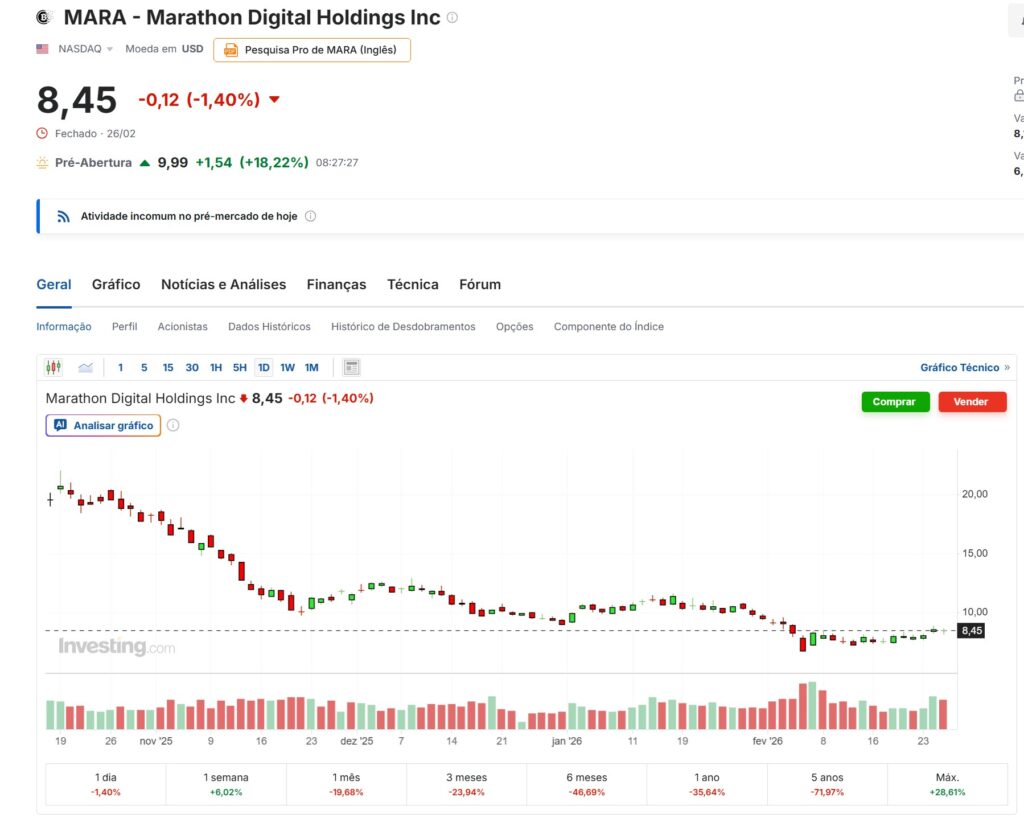Image resolution: width=1024 pixels, height=822 pixels.
Task: Click the Analisar gráfico AI button
Action: click(x=103, y=425)
